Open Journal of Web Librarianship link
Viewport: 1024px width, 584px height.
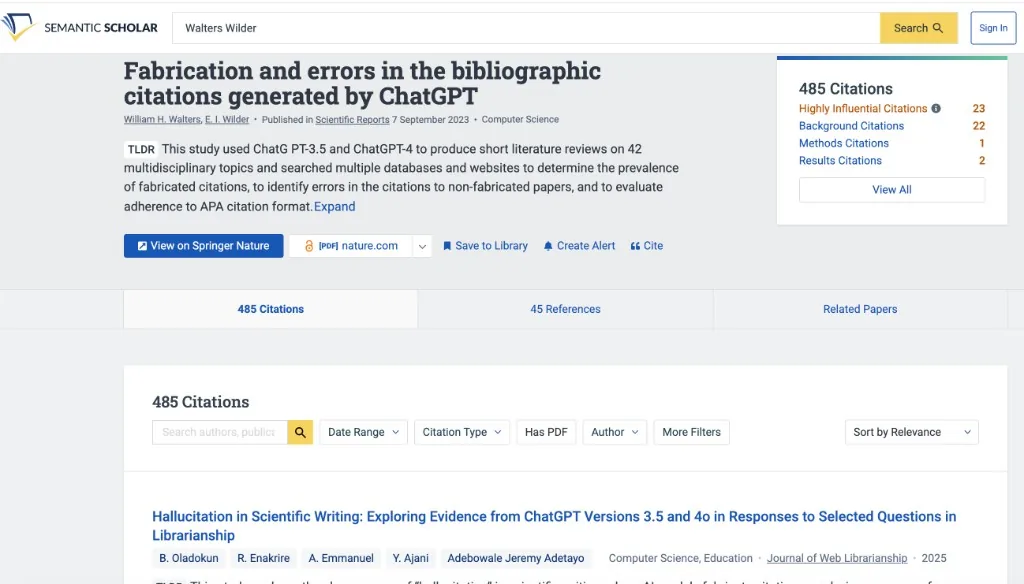(837, 558)
